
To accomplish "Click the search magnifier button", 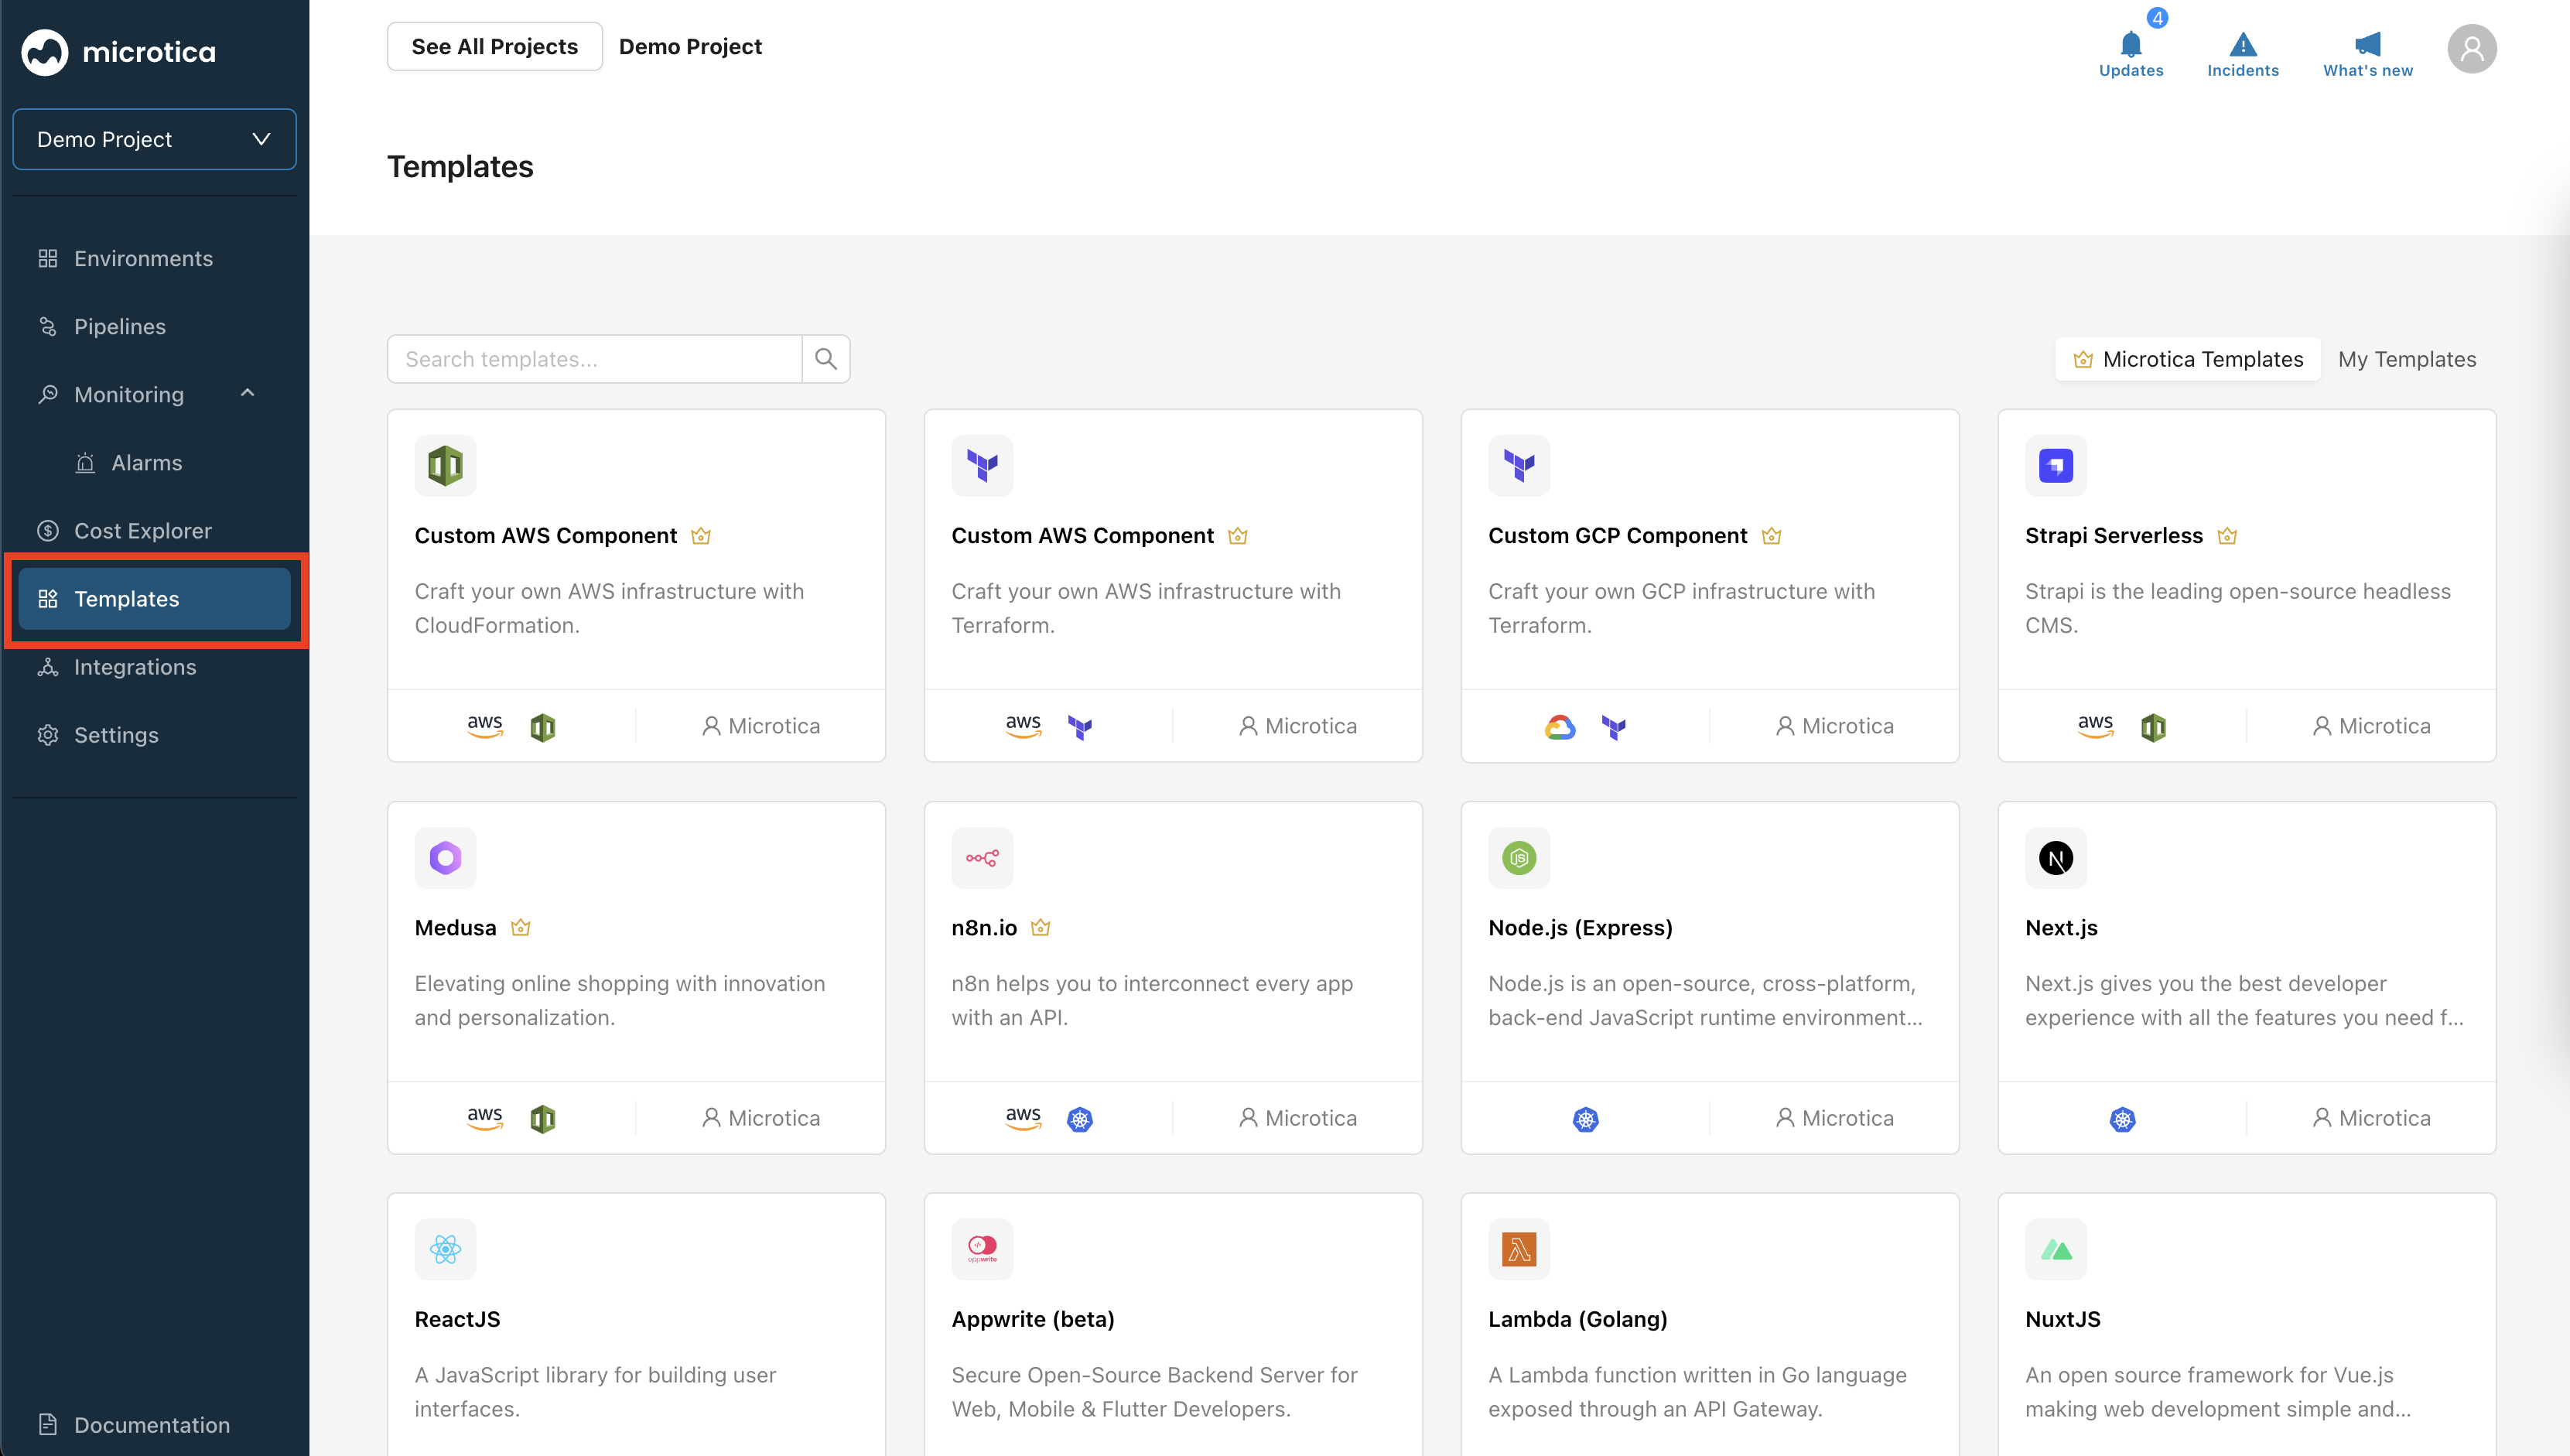I will (826, 359).
